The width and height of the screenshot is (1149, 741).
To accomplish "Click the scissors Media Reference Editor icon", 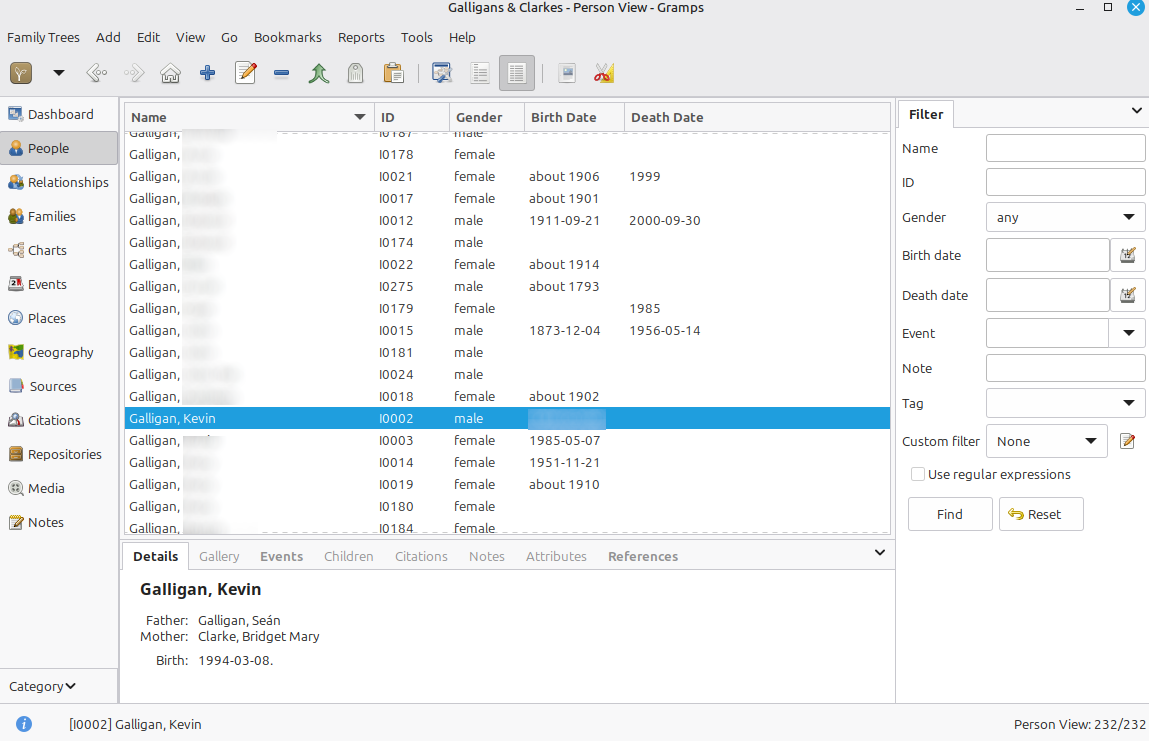I will point(603,73).
